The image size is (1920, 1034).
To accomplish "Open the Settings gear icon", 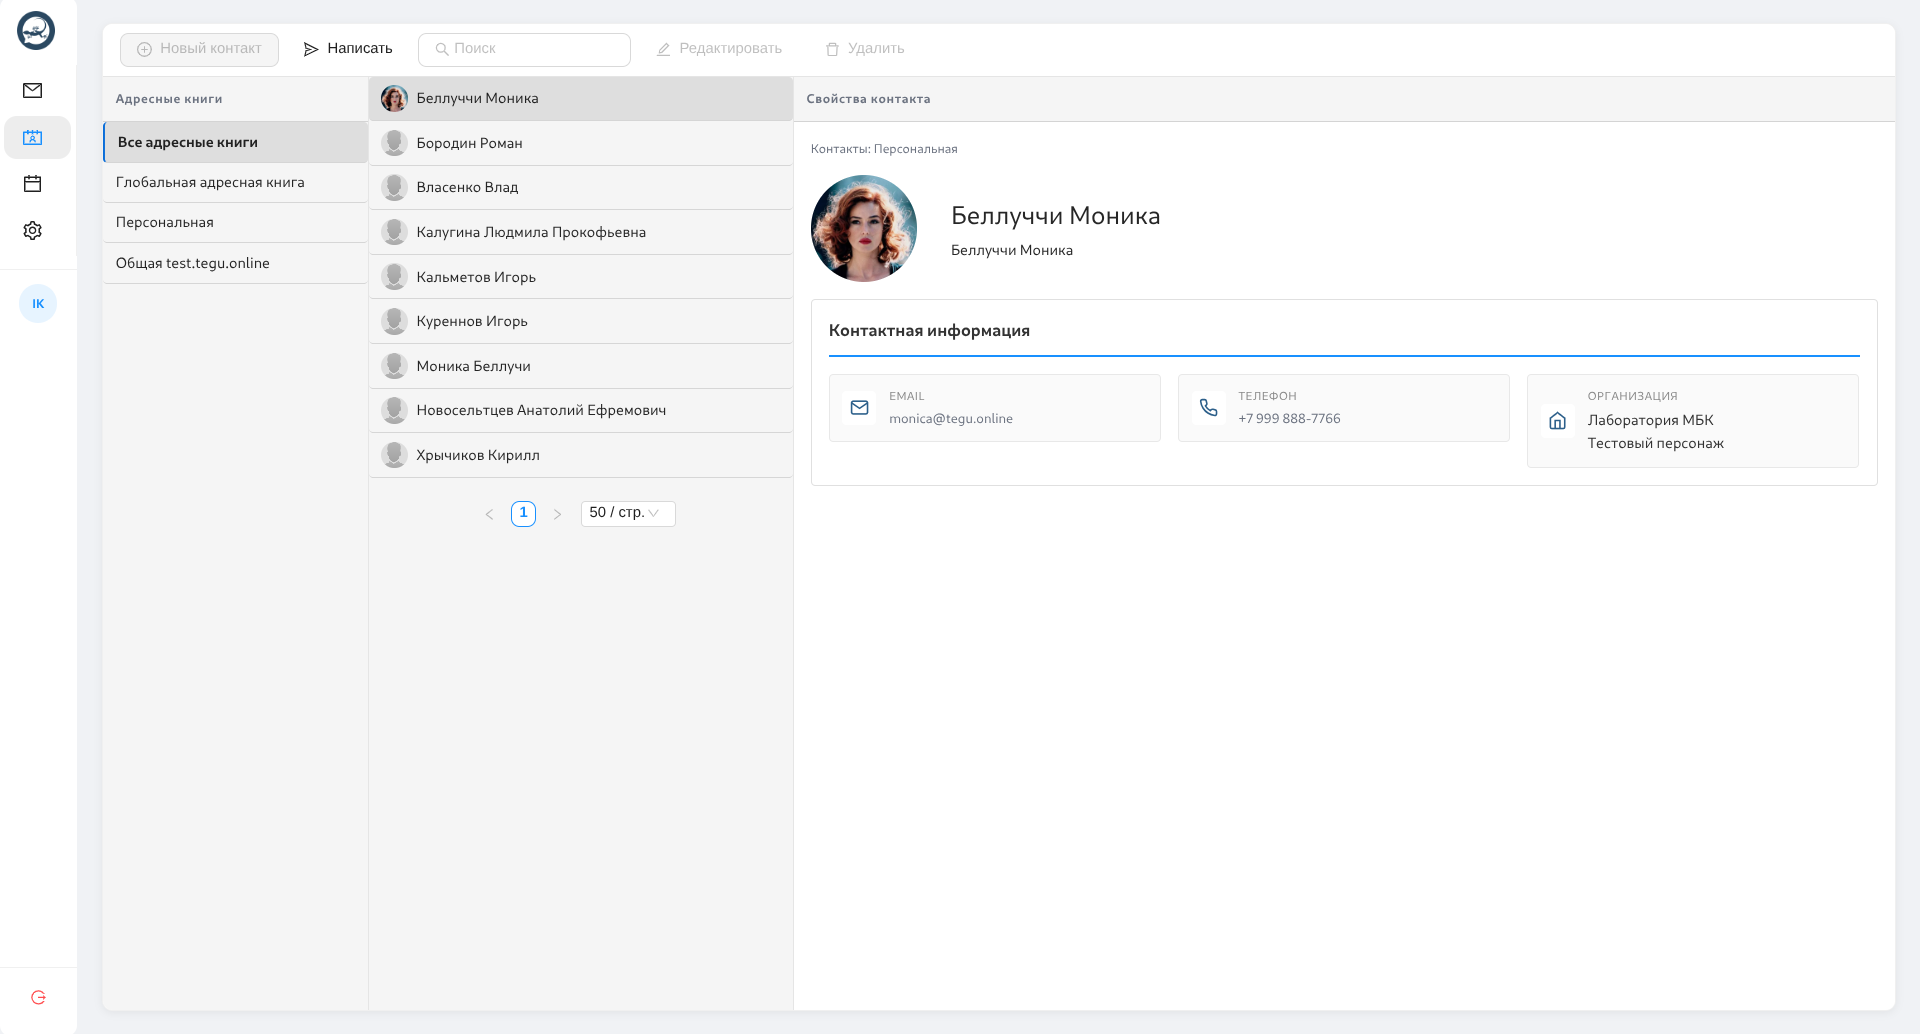I will coord(33,231).
